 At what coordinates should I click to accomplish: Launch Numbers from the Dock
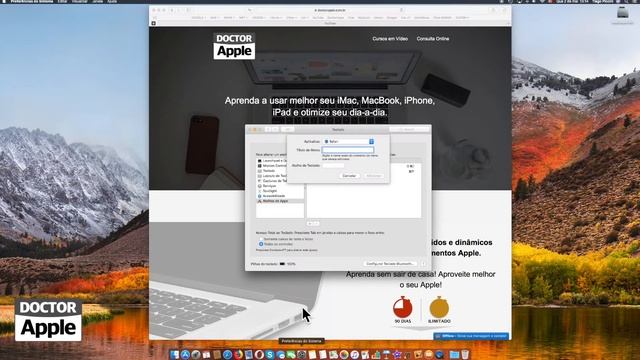(x=376, y=355)
